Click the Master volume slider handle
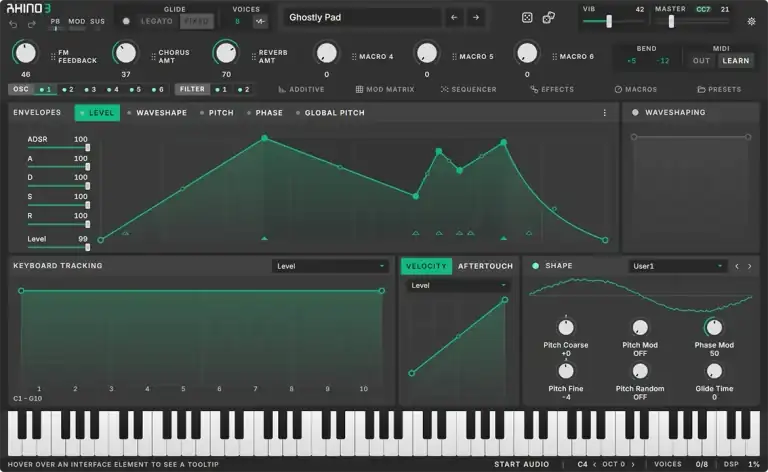The height and width of the screenshot is (472, 768). 671,22
